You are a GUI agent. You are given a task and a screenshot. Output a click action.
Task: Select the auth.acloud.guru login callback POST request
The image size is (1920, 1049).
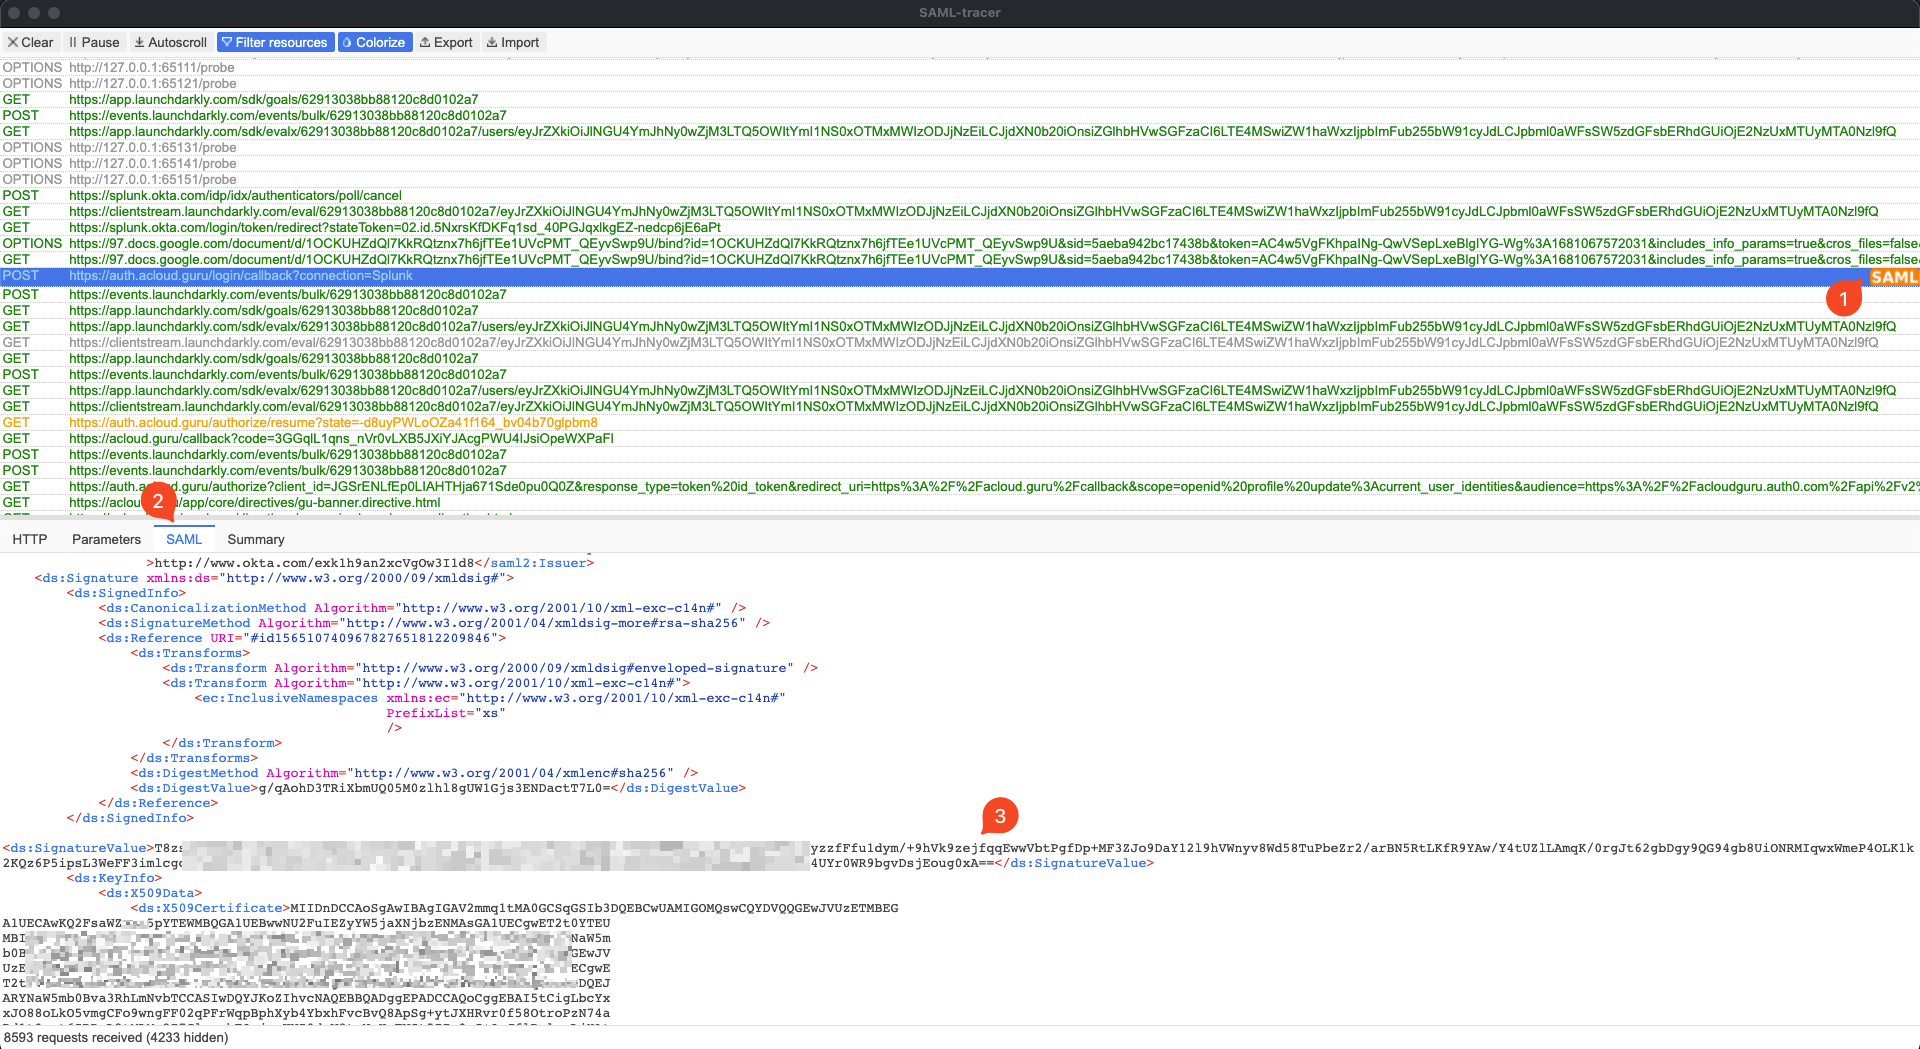click(x=960, y=276)
